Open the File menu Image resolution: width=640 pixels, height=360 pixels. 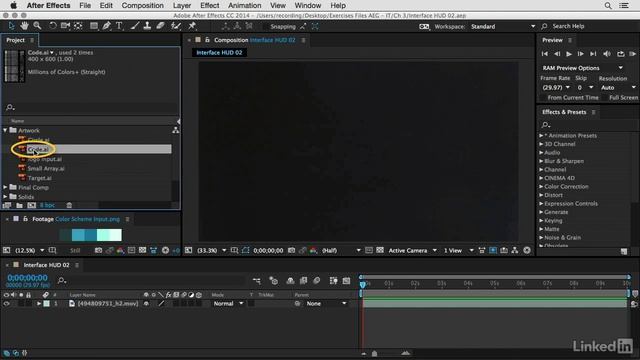pos(85,5)
